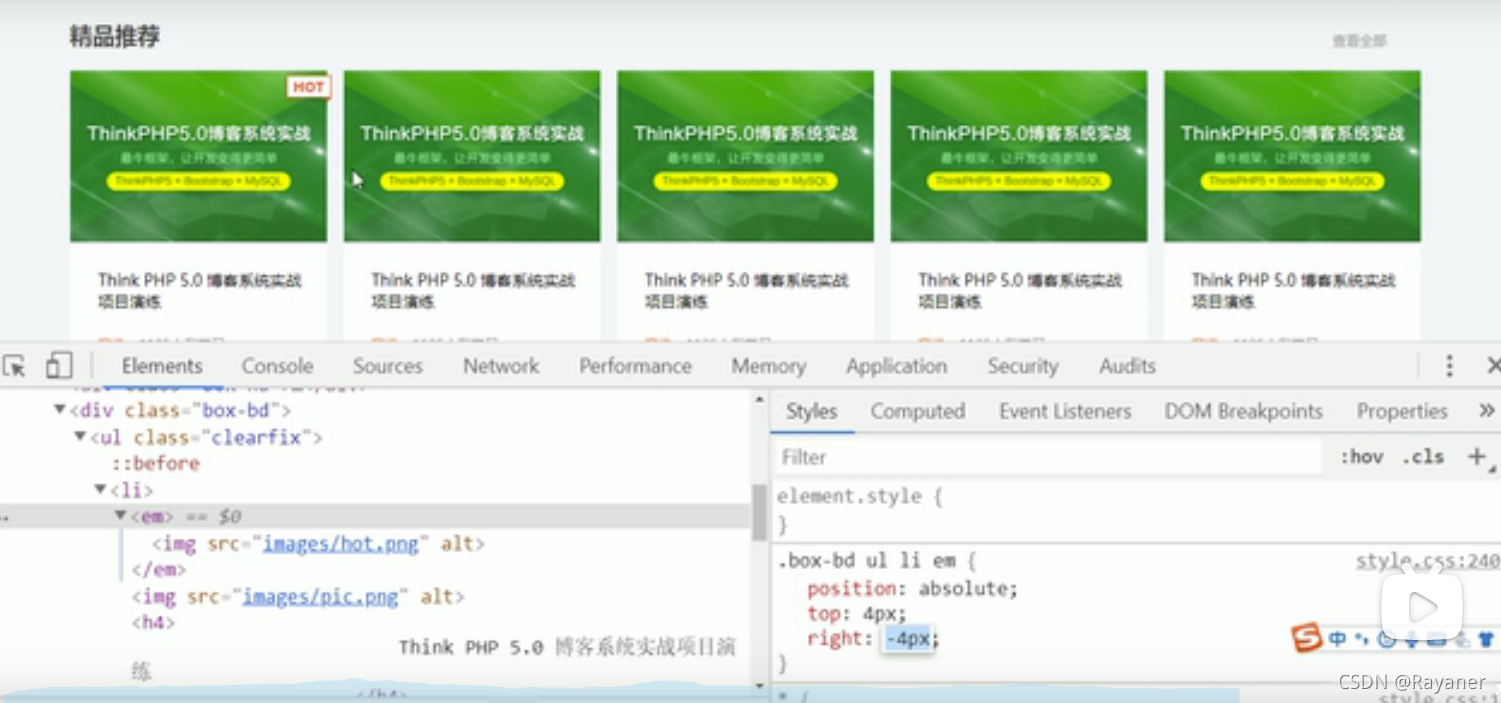Click the HOT badge on the first course card
The height and width of the screenshot is (703, 1501).
click(308, 87)
